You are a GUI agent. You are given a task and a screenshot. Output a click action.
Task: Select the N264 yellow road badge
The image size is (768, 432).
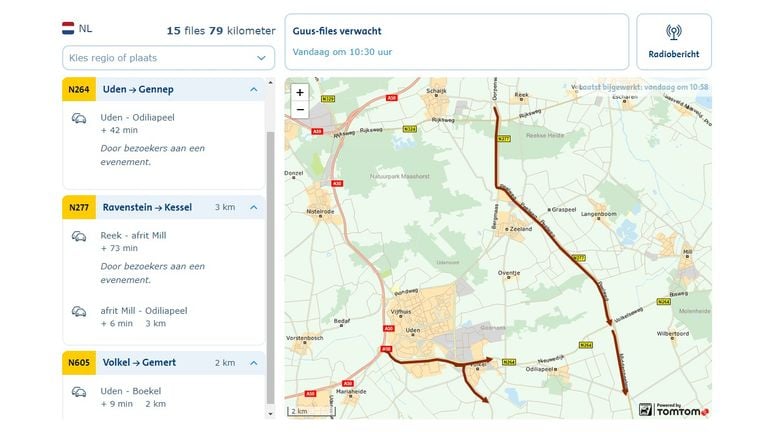[78, 90]
